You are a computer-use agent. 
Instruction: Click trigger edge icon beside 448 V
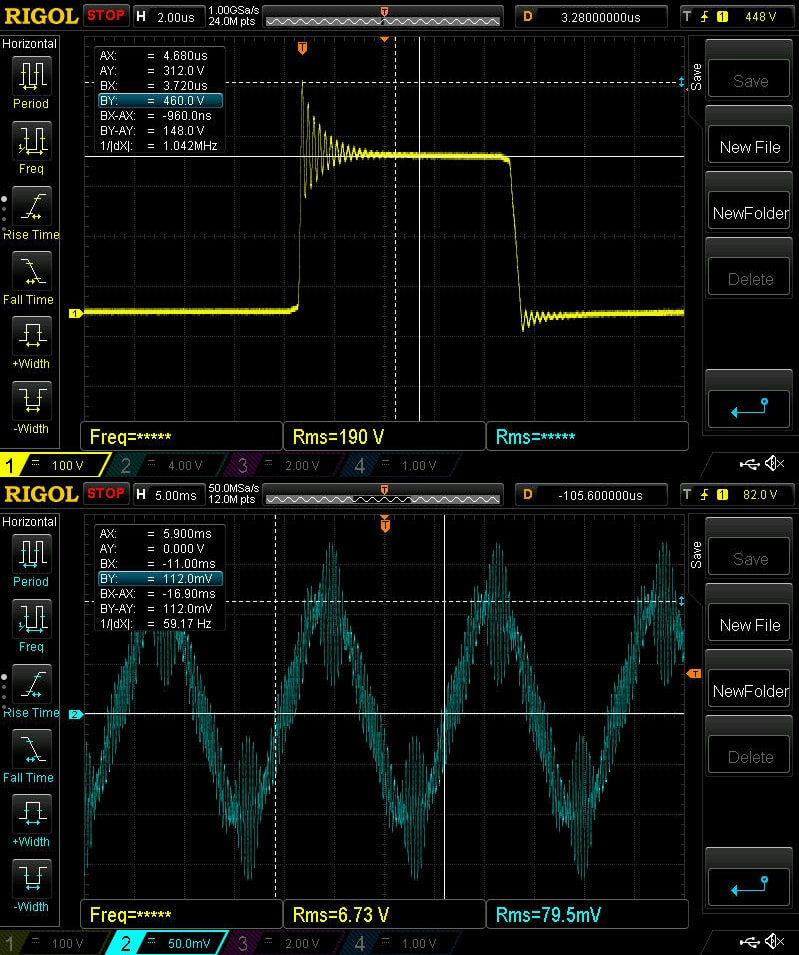pyautogui.click(x=705, y=16)
